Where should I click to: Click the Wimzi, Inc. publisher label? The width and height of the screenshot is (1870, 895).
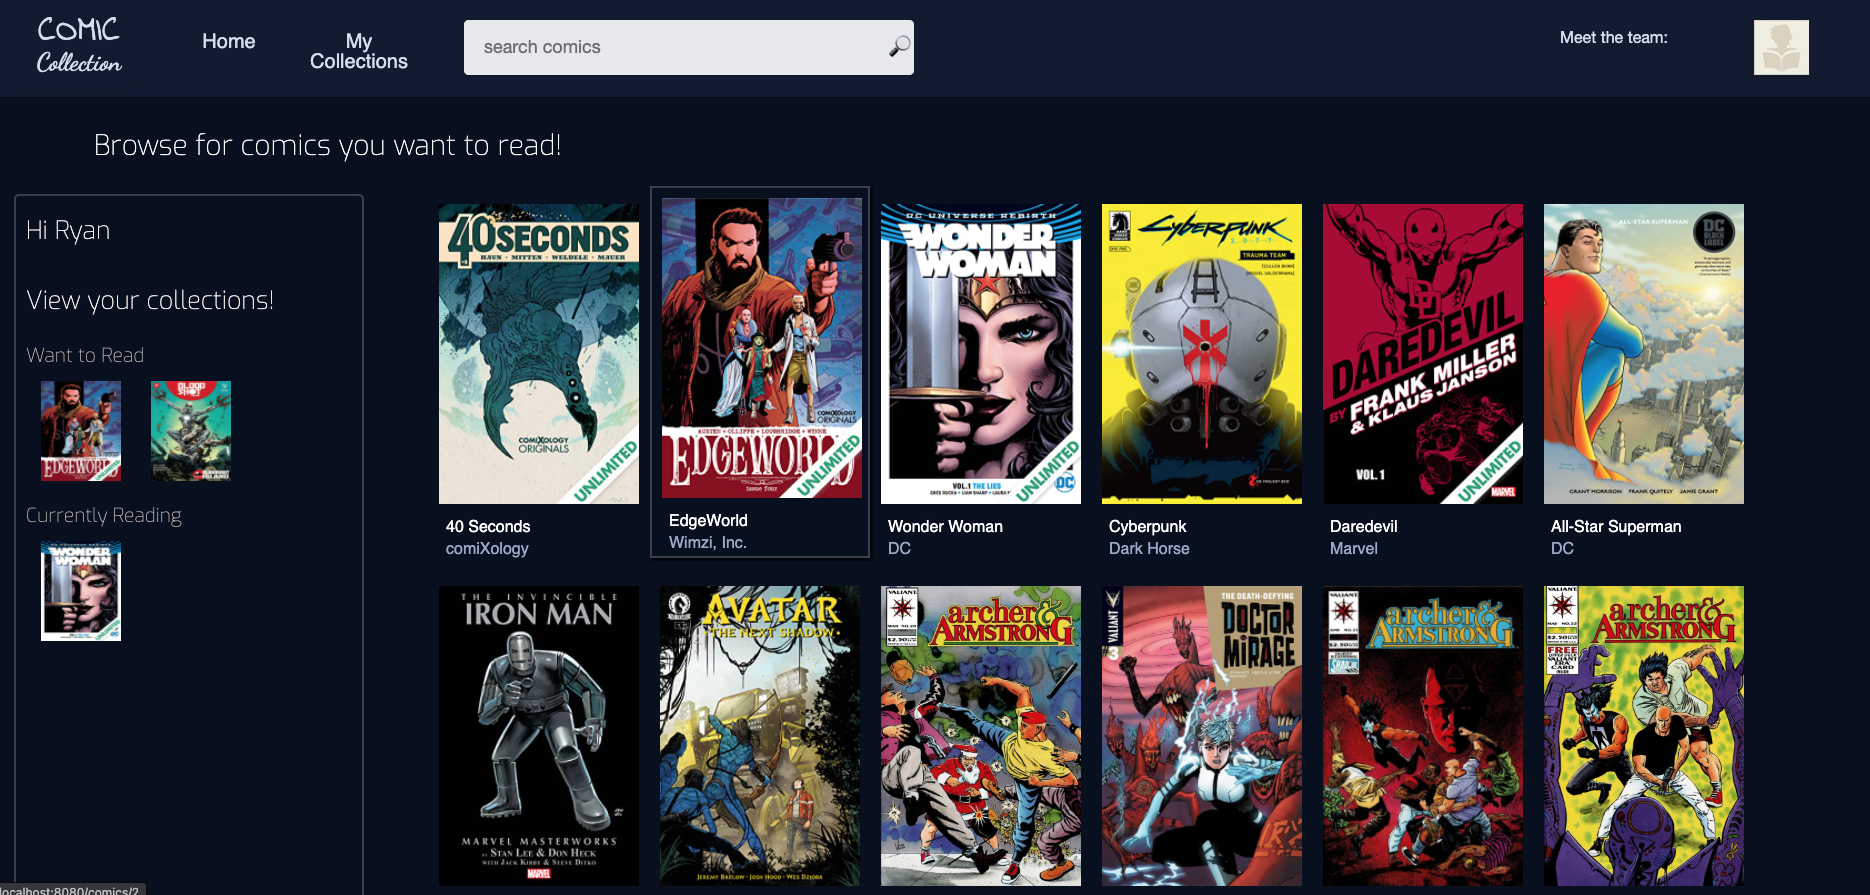pyautogui.click(x=708, y=543)
